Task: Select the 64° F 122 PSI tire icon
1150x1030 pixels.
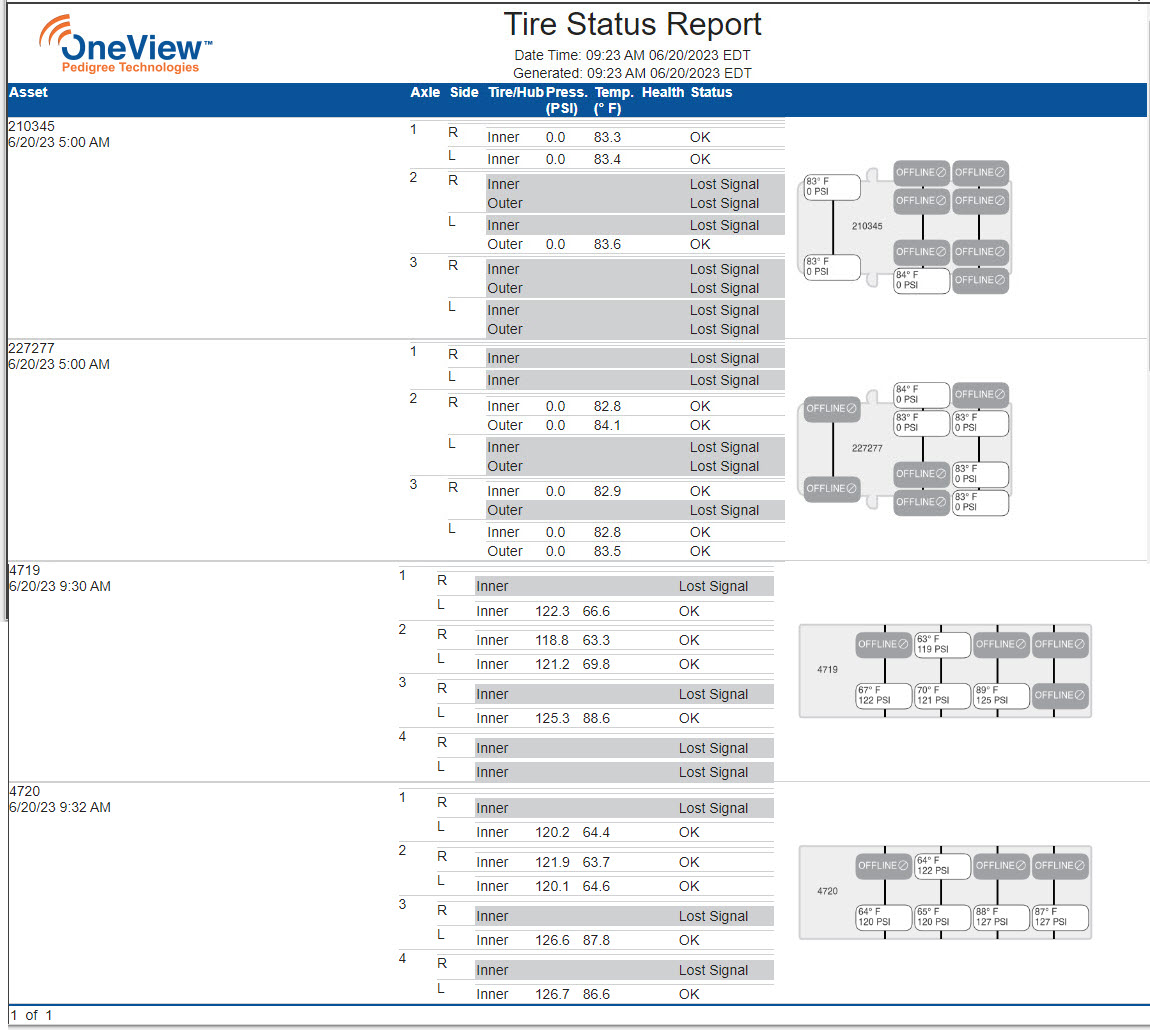Action: [943, 865]
